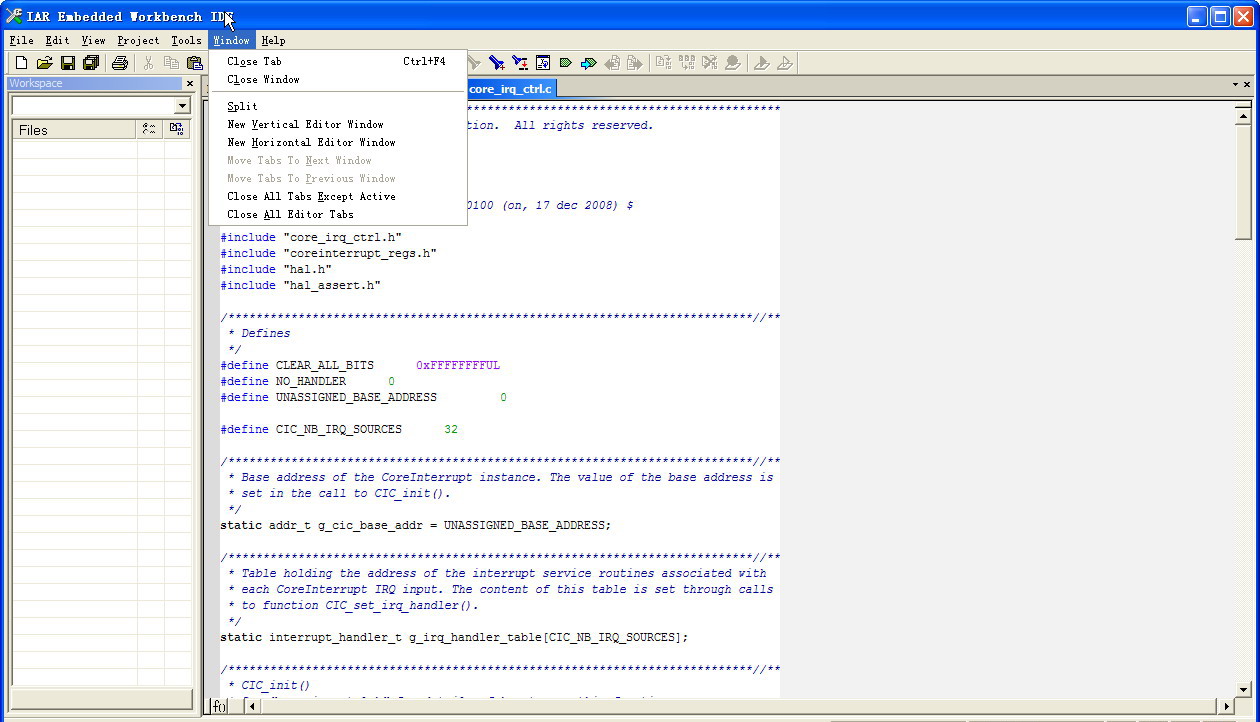
Task: Open the File menu
Action: [21, 41]
